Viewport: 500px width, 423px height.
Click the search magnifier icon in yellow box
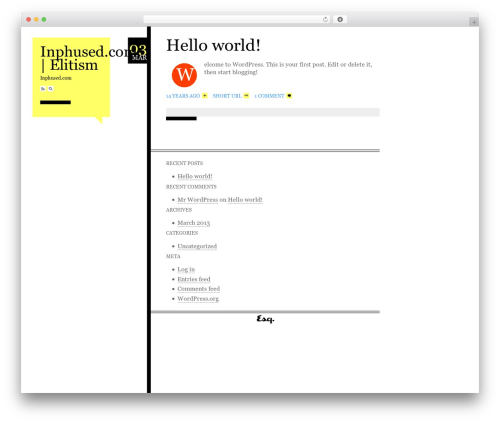(51, 89)
